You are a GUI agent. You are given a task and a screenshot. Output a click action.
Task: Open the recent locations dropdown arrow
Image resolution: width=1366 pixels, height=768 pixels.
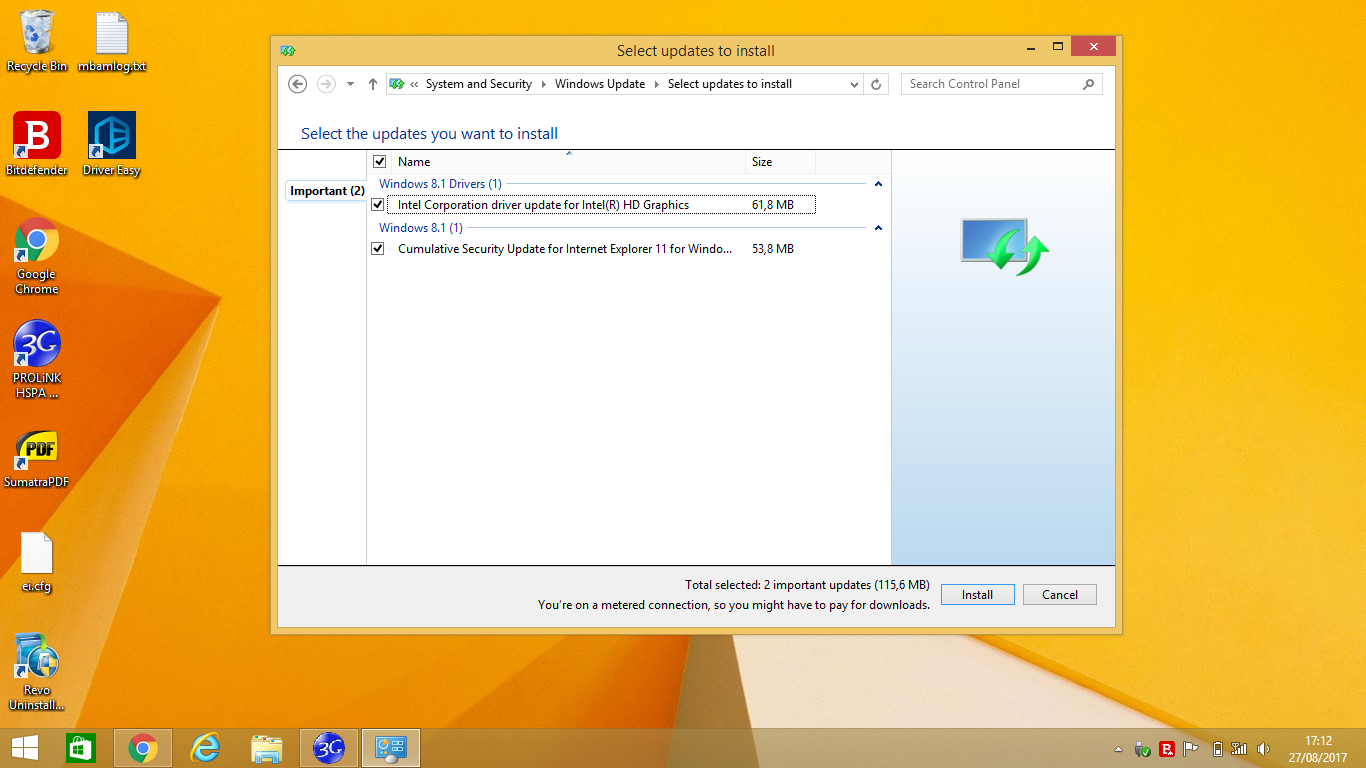click(x=350, y=84)
